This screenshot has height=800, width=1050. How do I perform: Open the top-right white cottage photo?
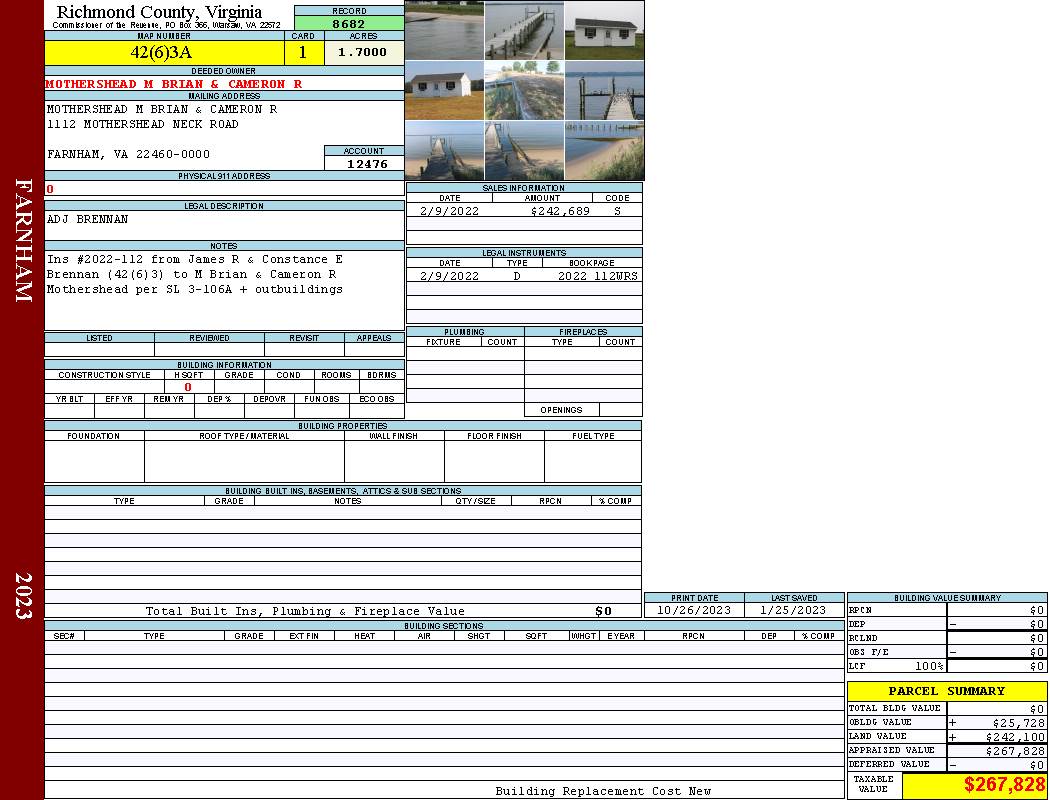coord(604,30)
